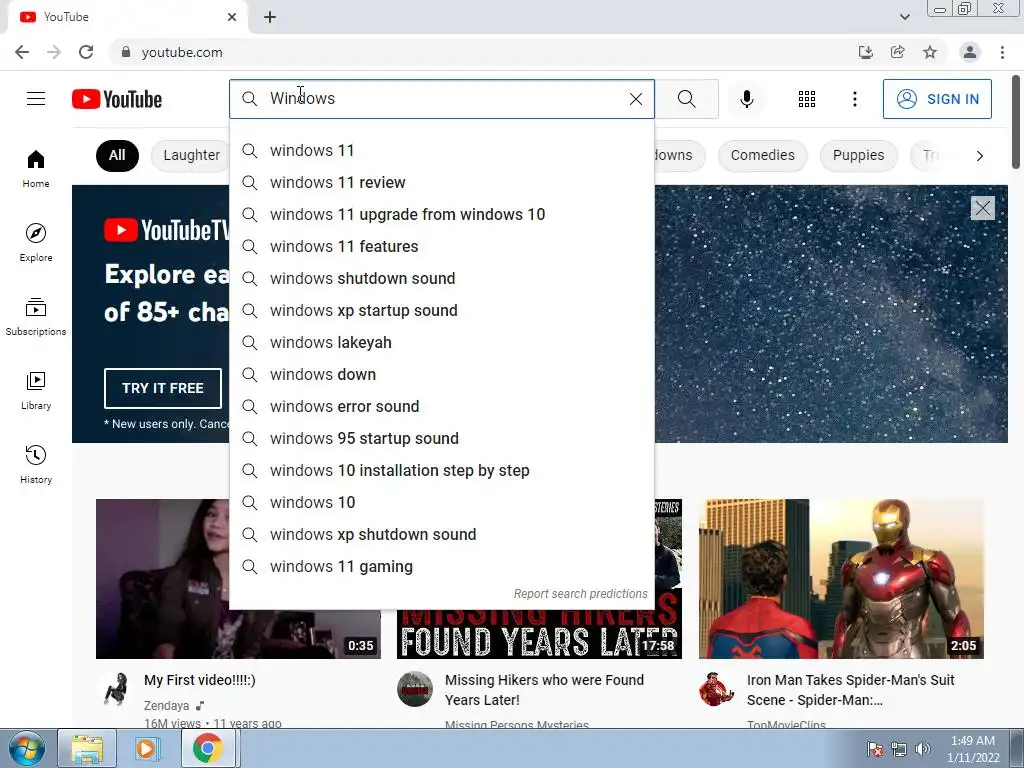Open the network icon in system tray
Screen dimensions: 1024x768
899,749
